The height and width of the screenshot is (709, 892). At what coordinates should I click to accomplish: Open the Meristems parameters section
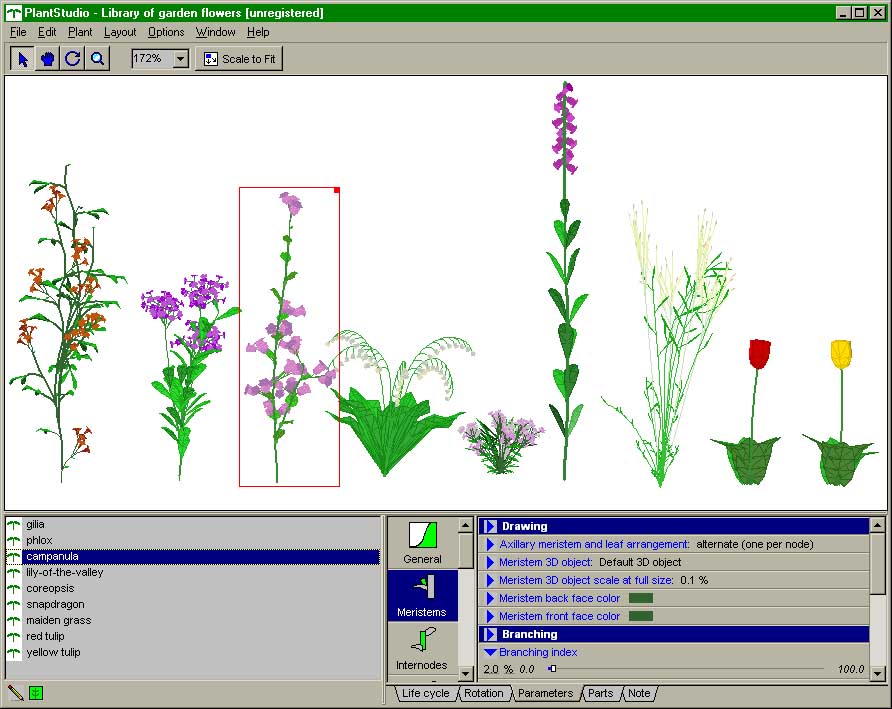[x=422, y=596]
